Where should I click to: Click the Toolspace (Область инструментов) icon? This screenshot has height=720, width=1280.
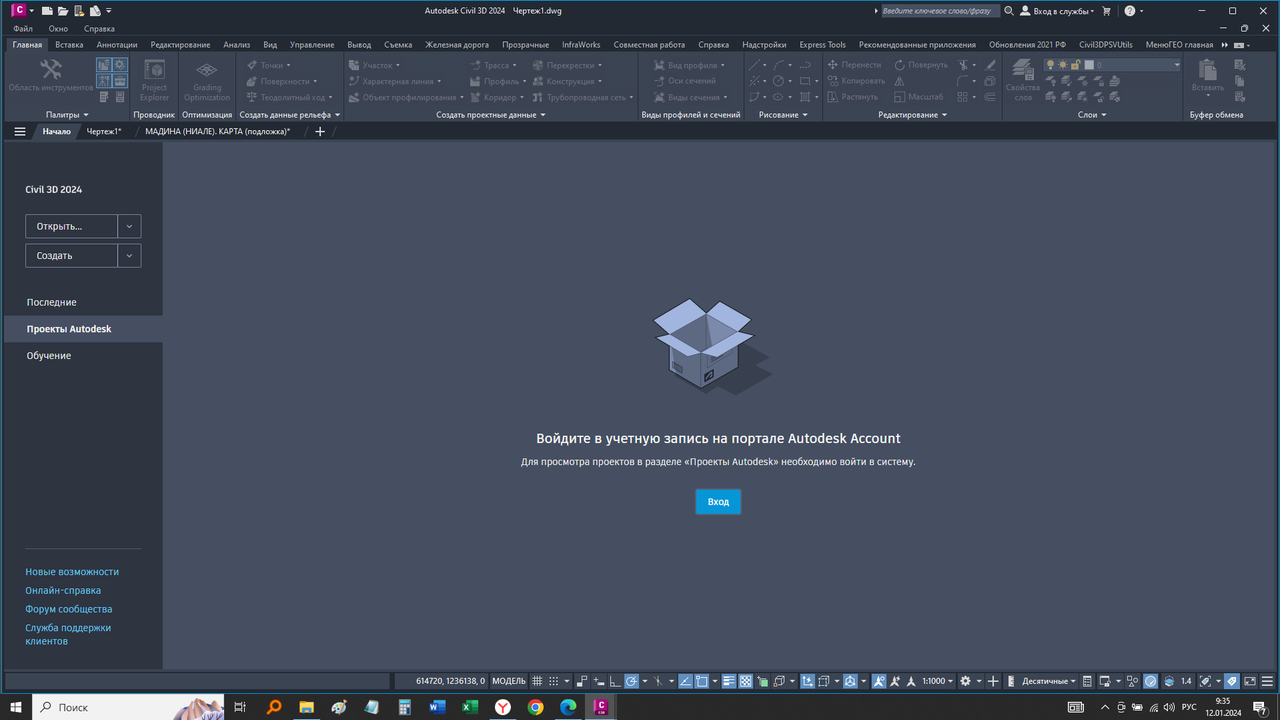click(50, 68)
